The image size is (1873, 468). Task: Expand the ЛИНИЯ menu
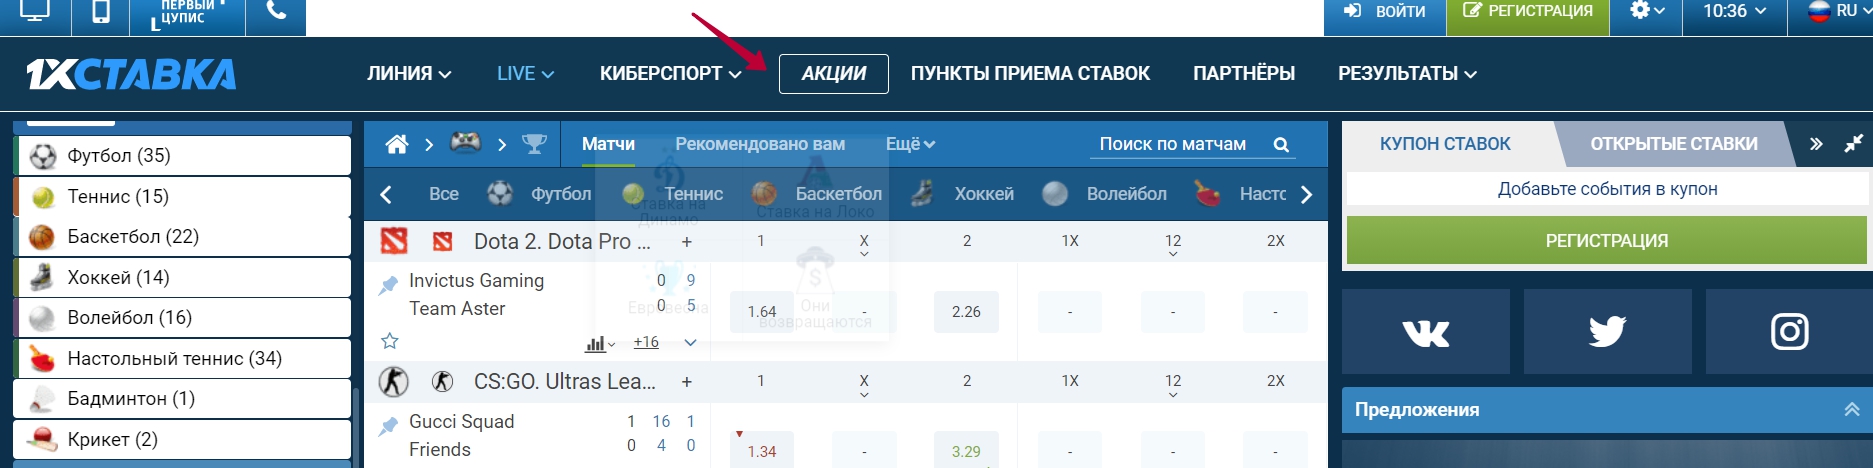tap(409, 74)
